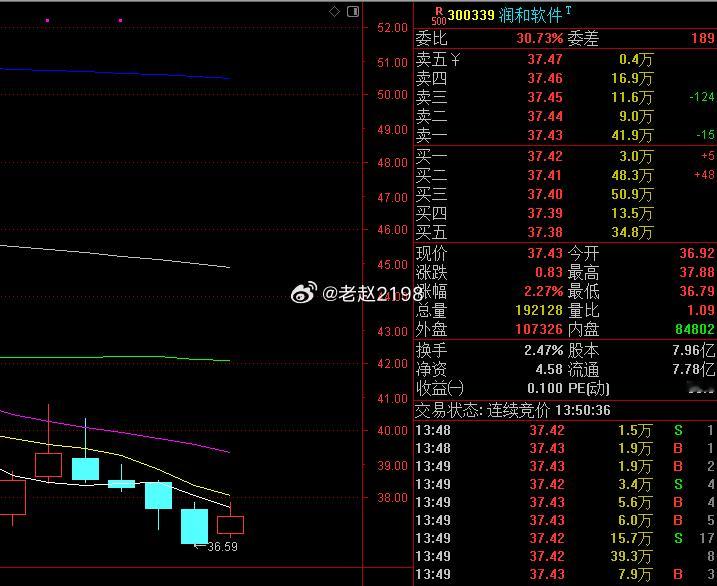Click the 现价 label
The width and height of the screenshot is (717, 586).
[x=431, y=253]
